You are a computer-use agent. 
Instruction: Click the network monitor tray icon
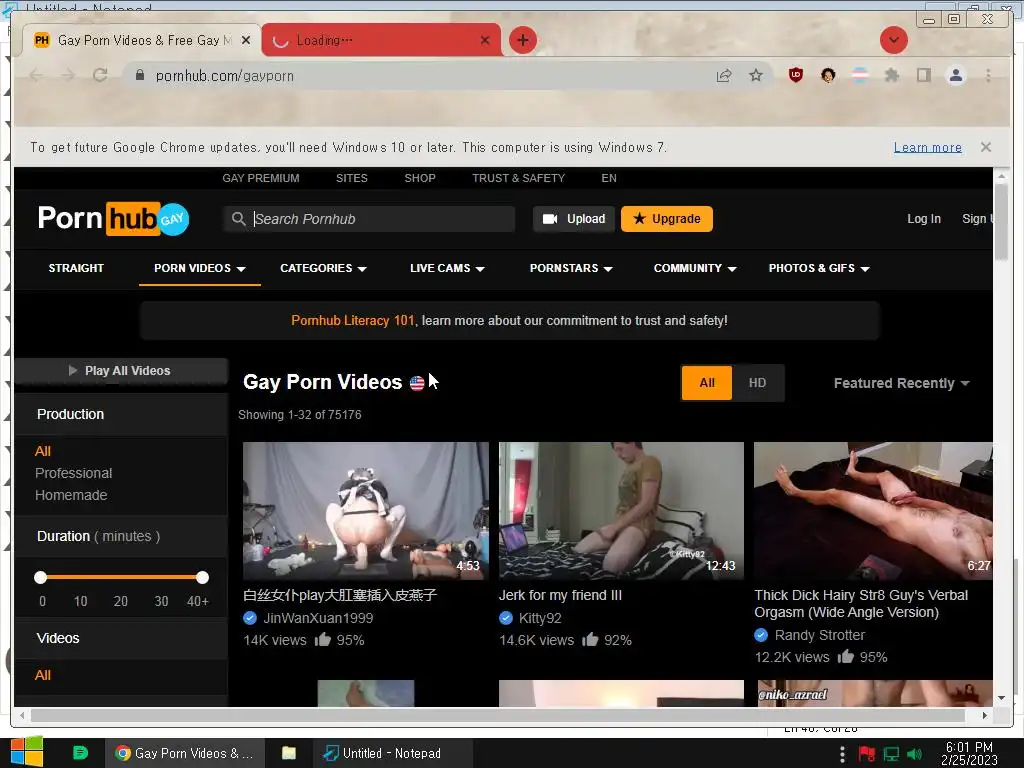click(891, 754)
